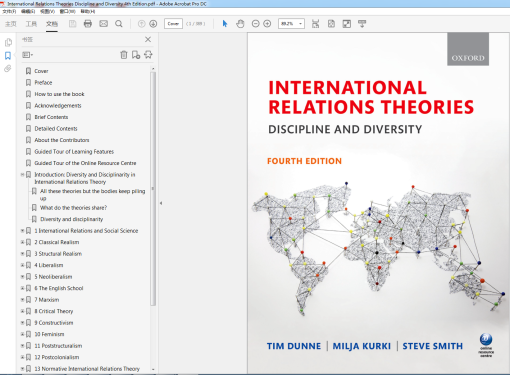Select the hand pan tool
Viewport: 510px width, 375px height.
(240, 24)
